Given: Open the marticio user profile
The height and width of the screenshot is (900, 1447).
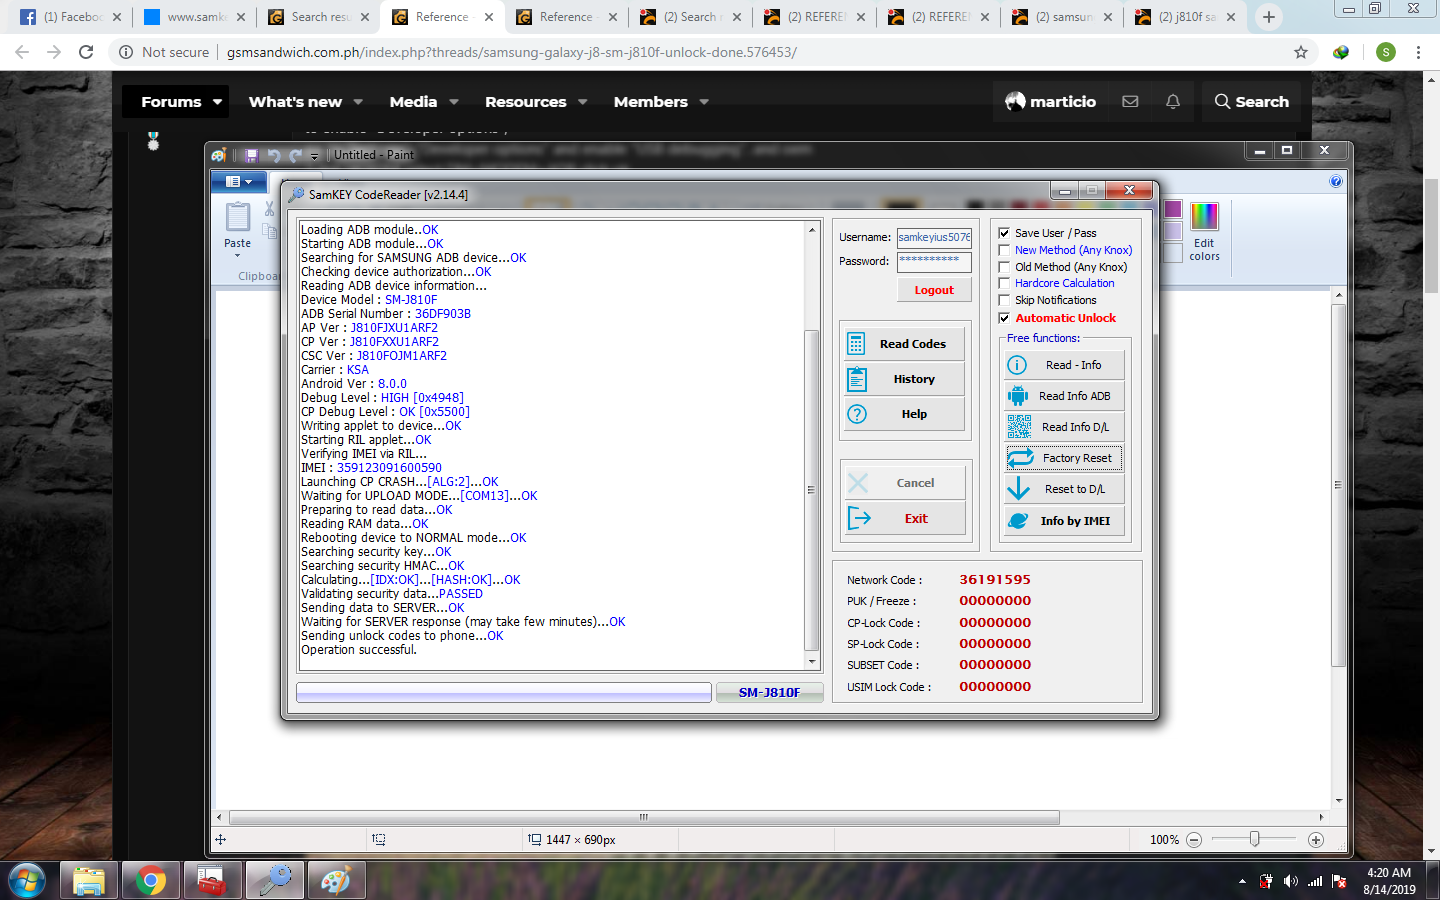Looking at the screenshot, I should click(1050, 102).
